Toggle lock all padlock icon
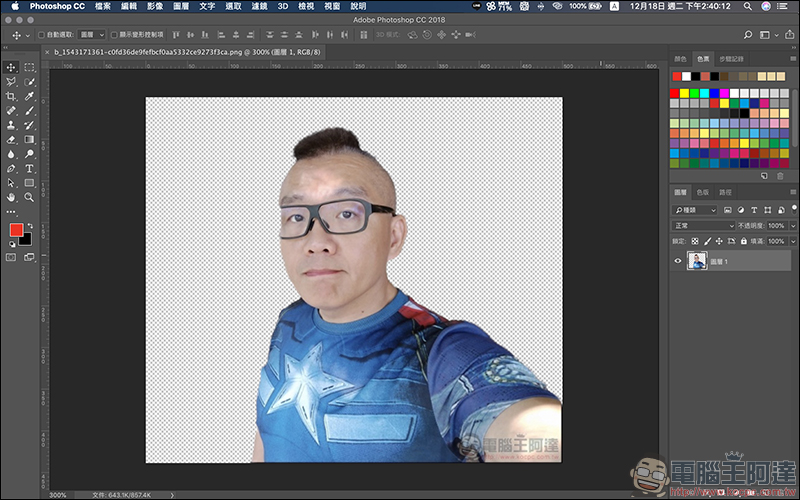The height and width of the screenshot is (500, 800). point(743,241)
